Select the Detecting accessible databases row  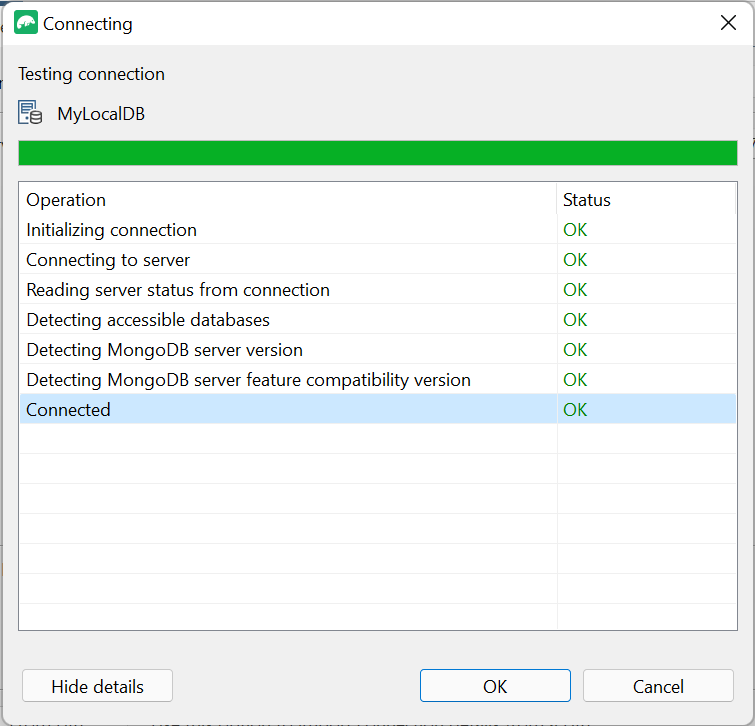(x=378, y=320)
